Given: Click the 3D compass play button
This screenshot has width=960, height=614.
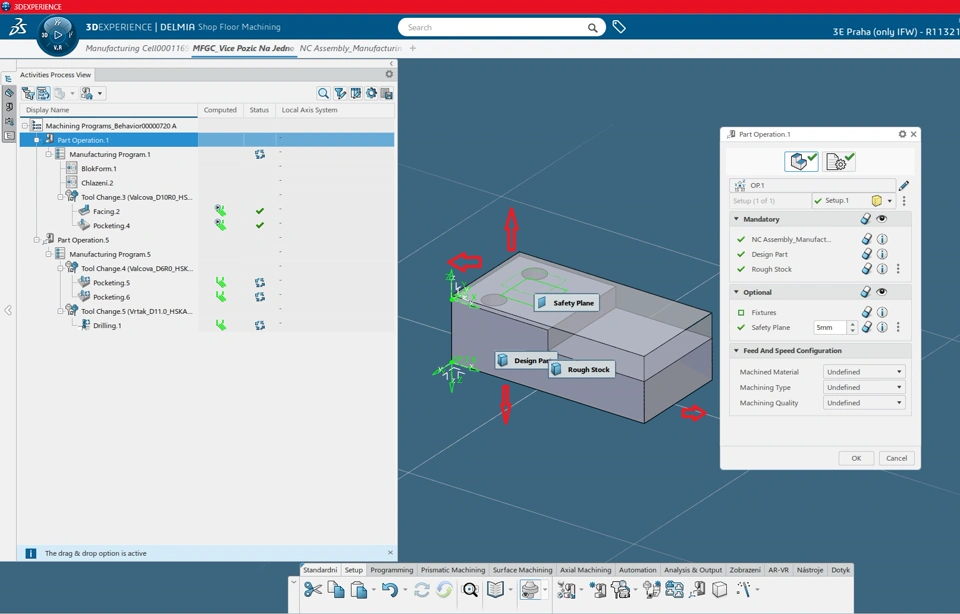Looking at the screenshot, I should 58,35.
